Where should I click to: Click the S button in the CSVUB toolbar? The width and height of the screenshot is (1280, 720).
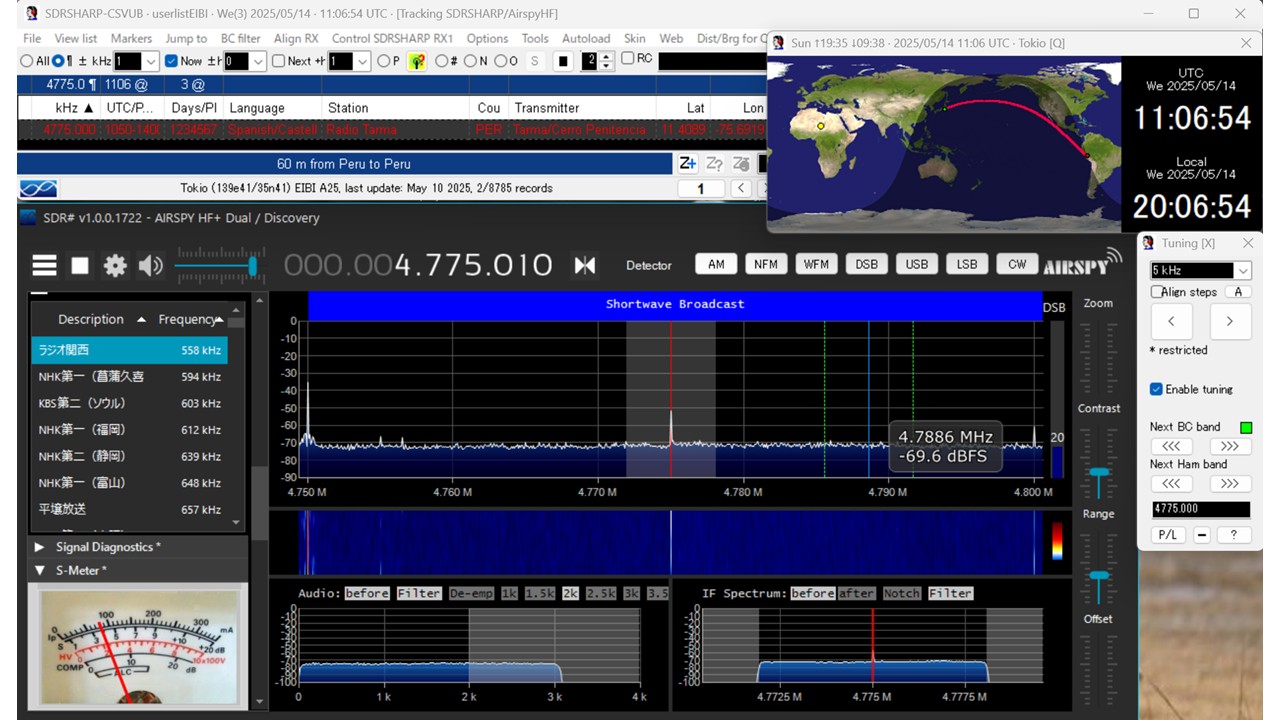click(x=534, y=61)
